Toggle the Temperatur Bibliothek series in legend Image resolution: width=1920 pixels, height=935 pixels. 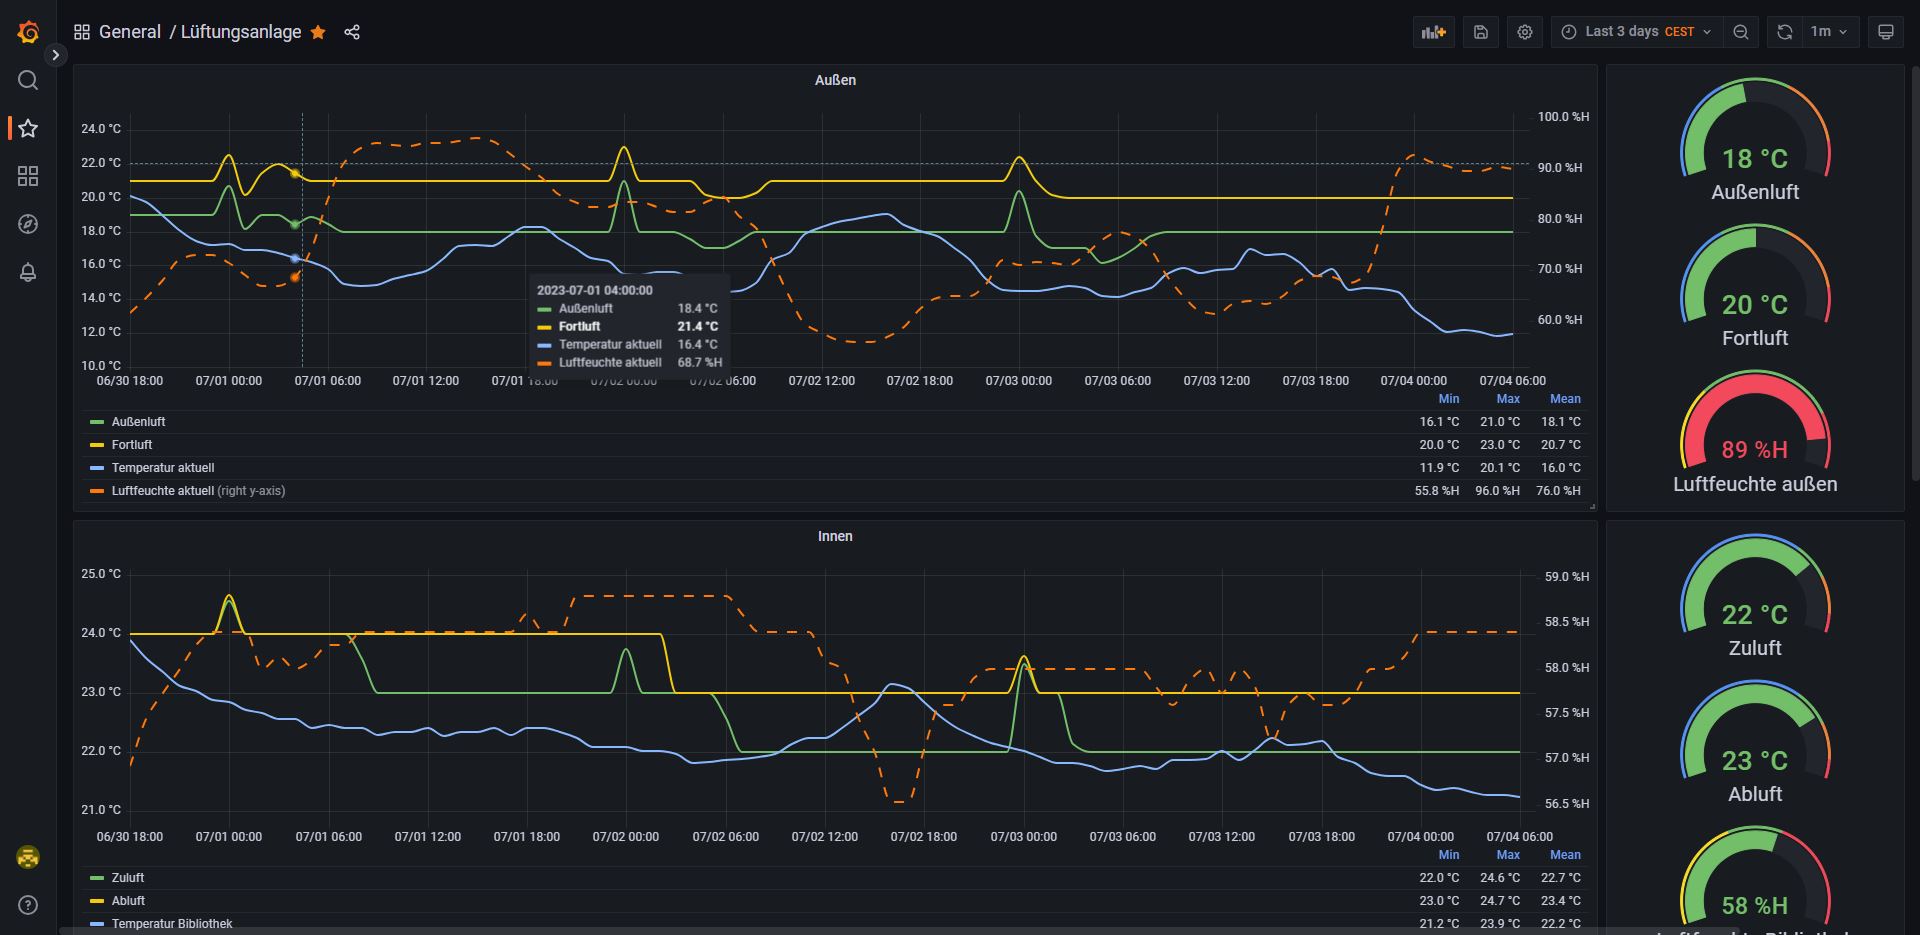pyautogui.click(x=172, y=924)
